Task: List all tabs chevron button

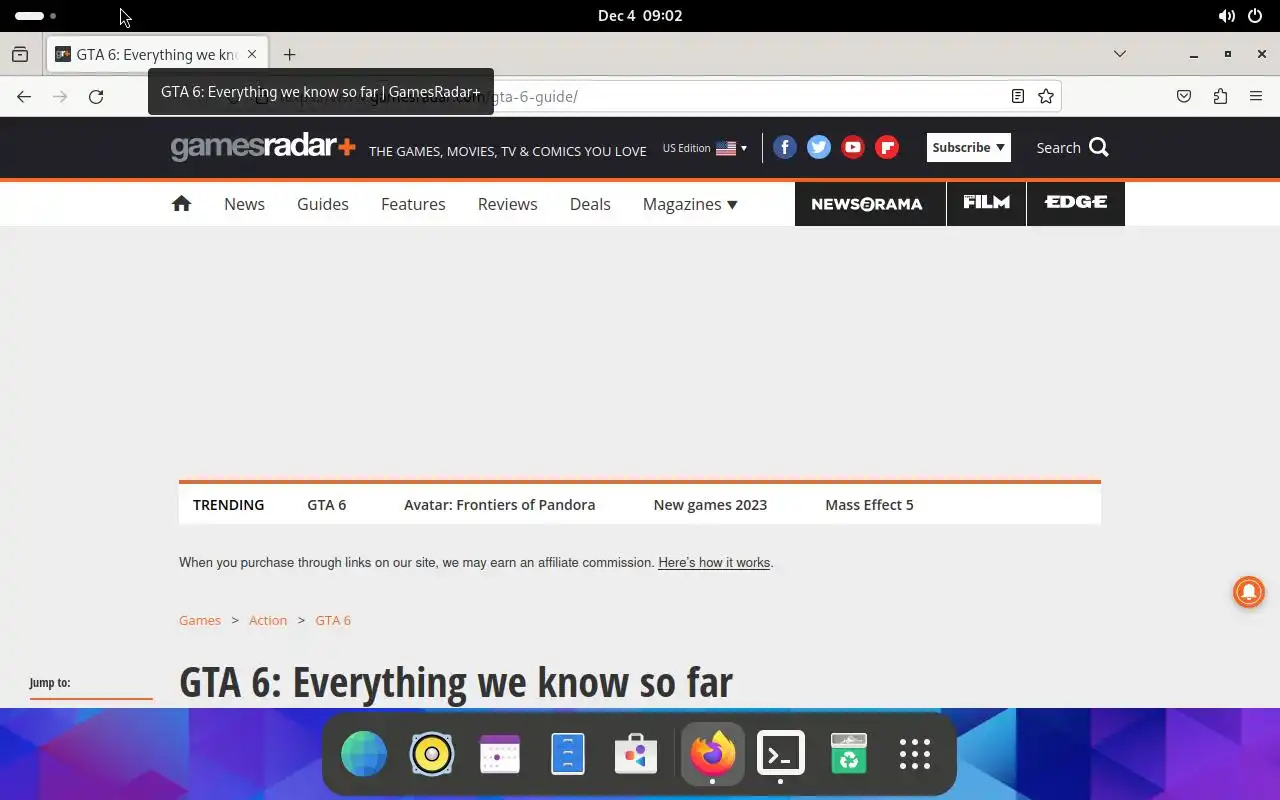Action: coord(1120,54)
